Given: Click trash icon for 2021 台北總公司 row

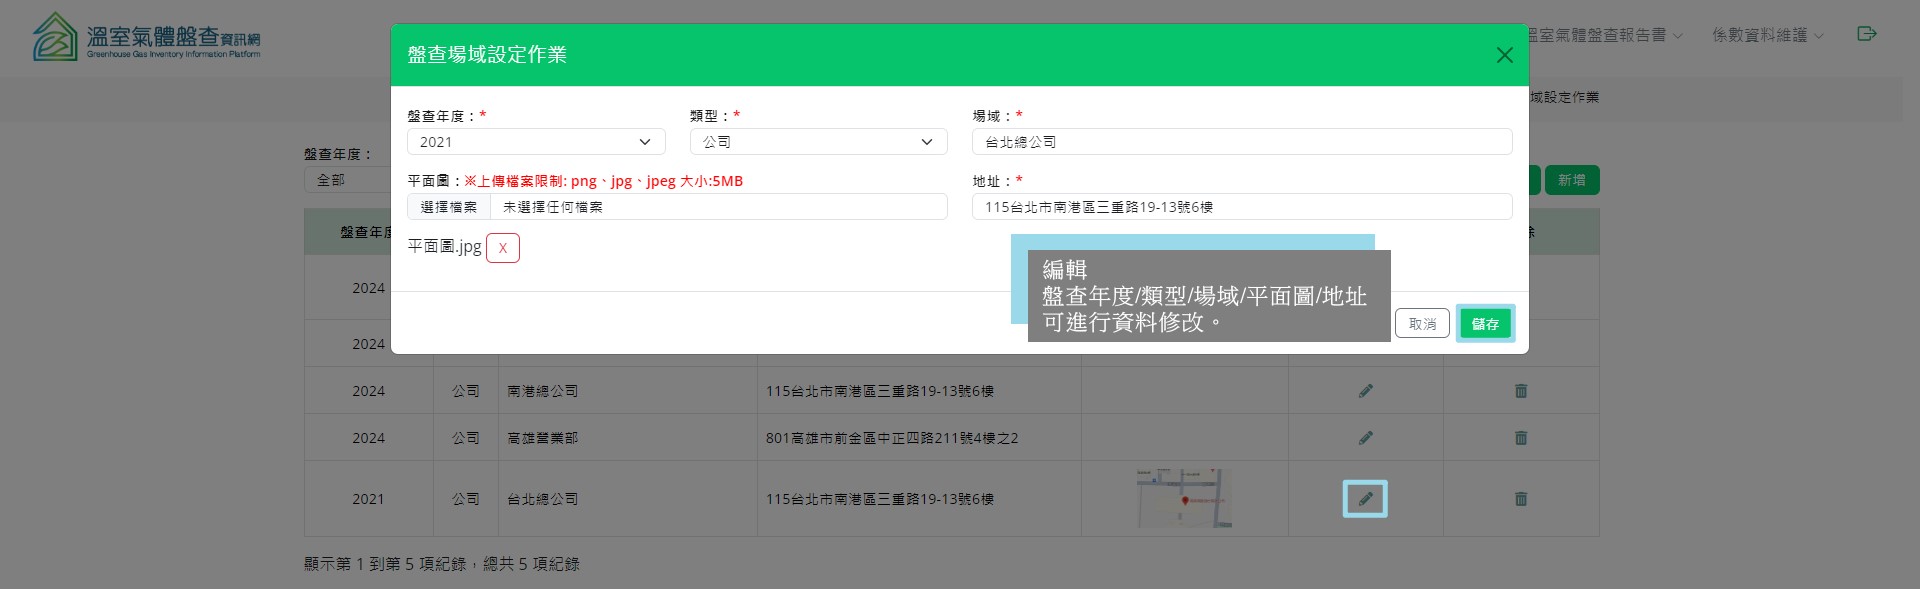Looking at the screenshot, I should point(1520,499).
